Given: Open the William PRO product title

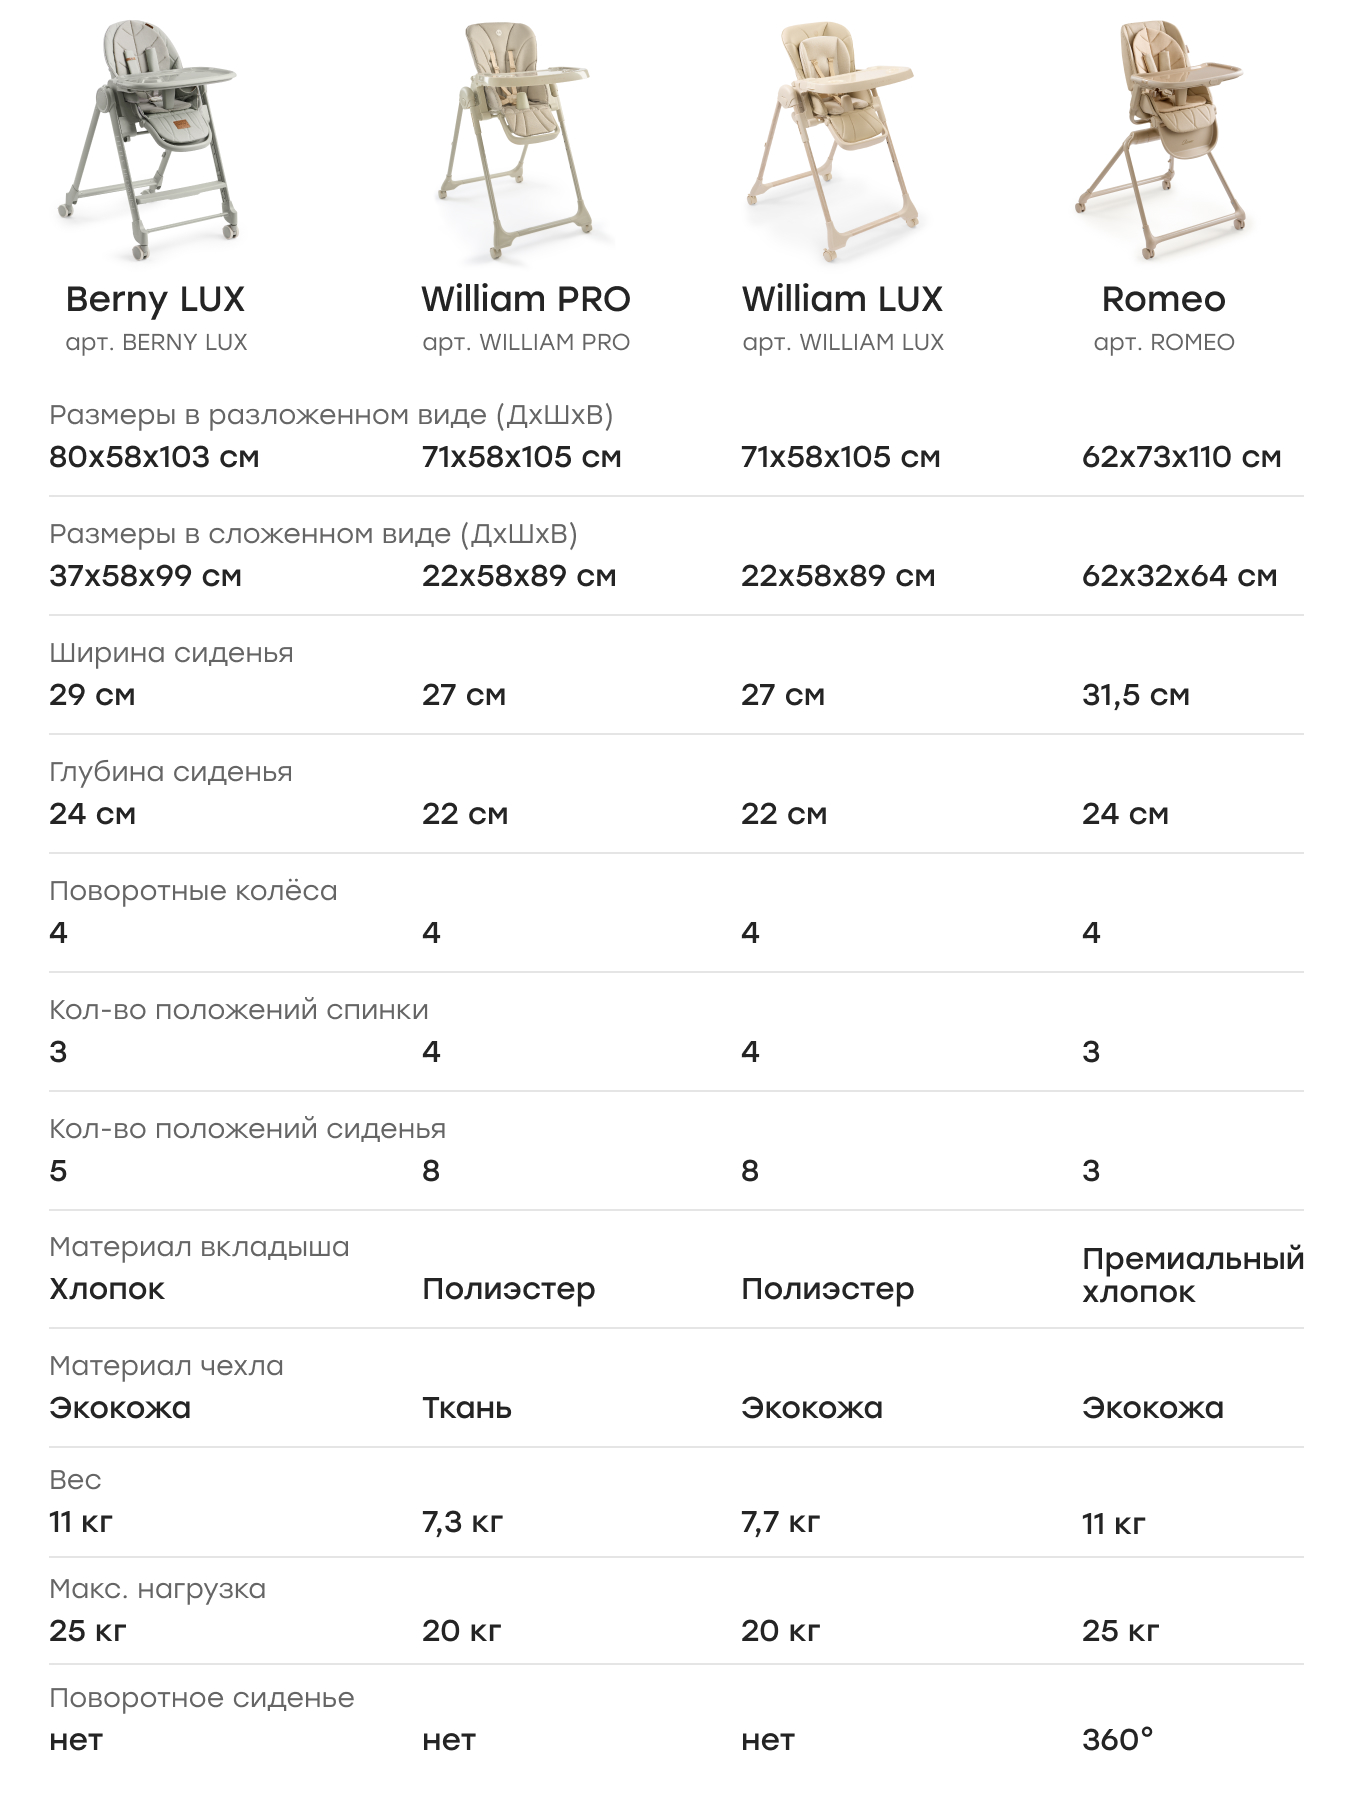Looking at the screenshot, I should click(526, 299).
